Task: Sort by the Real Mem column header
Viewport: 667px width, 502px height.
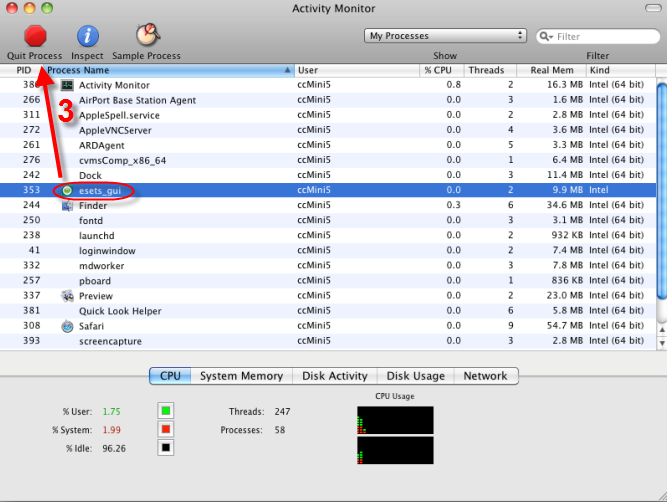Action: pos(551,70)
